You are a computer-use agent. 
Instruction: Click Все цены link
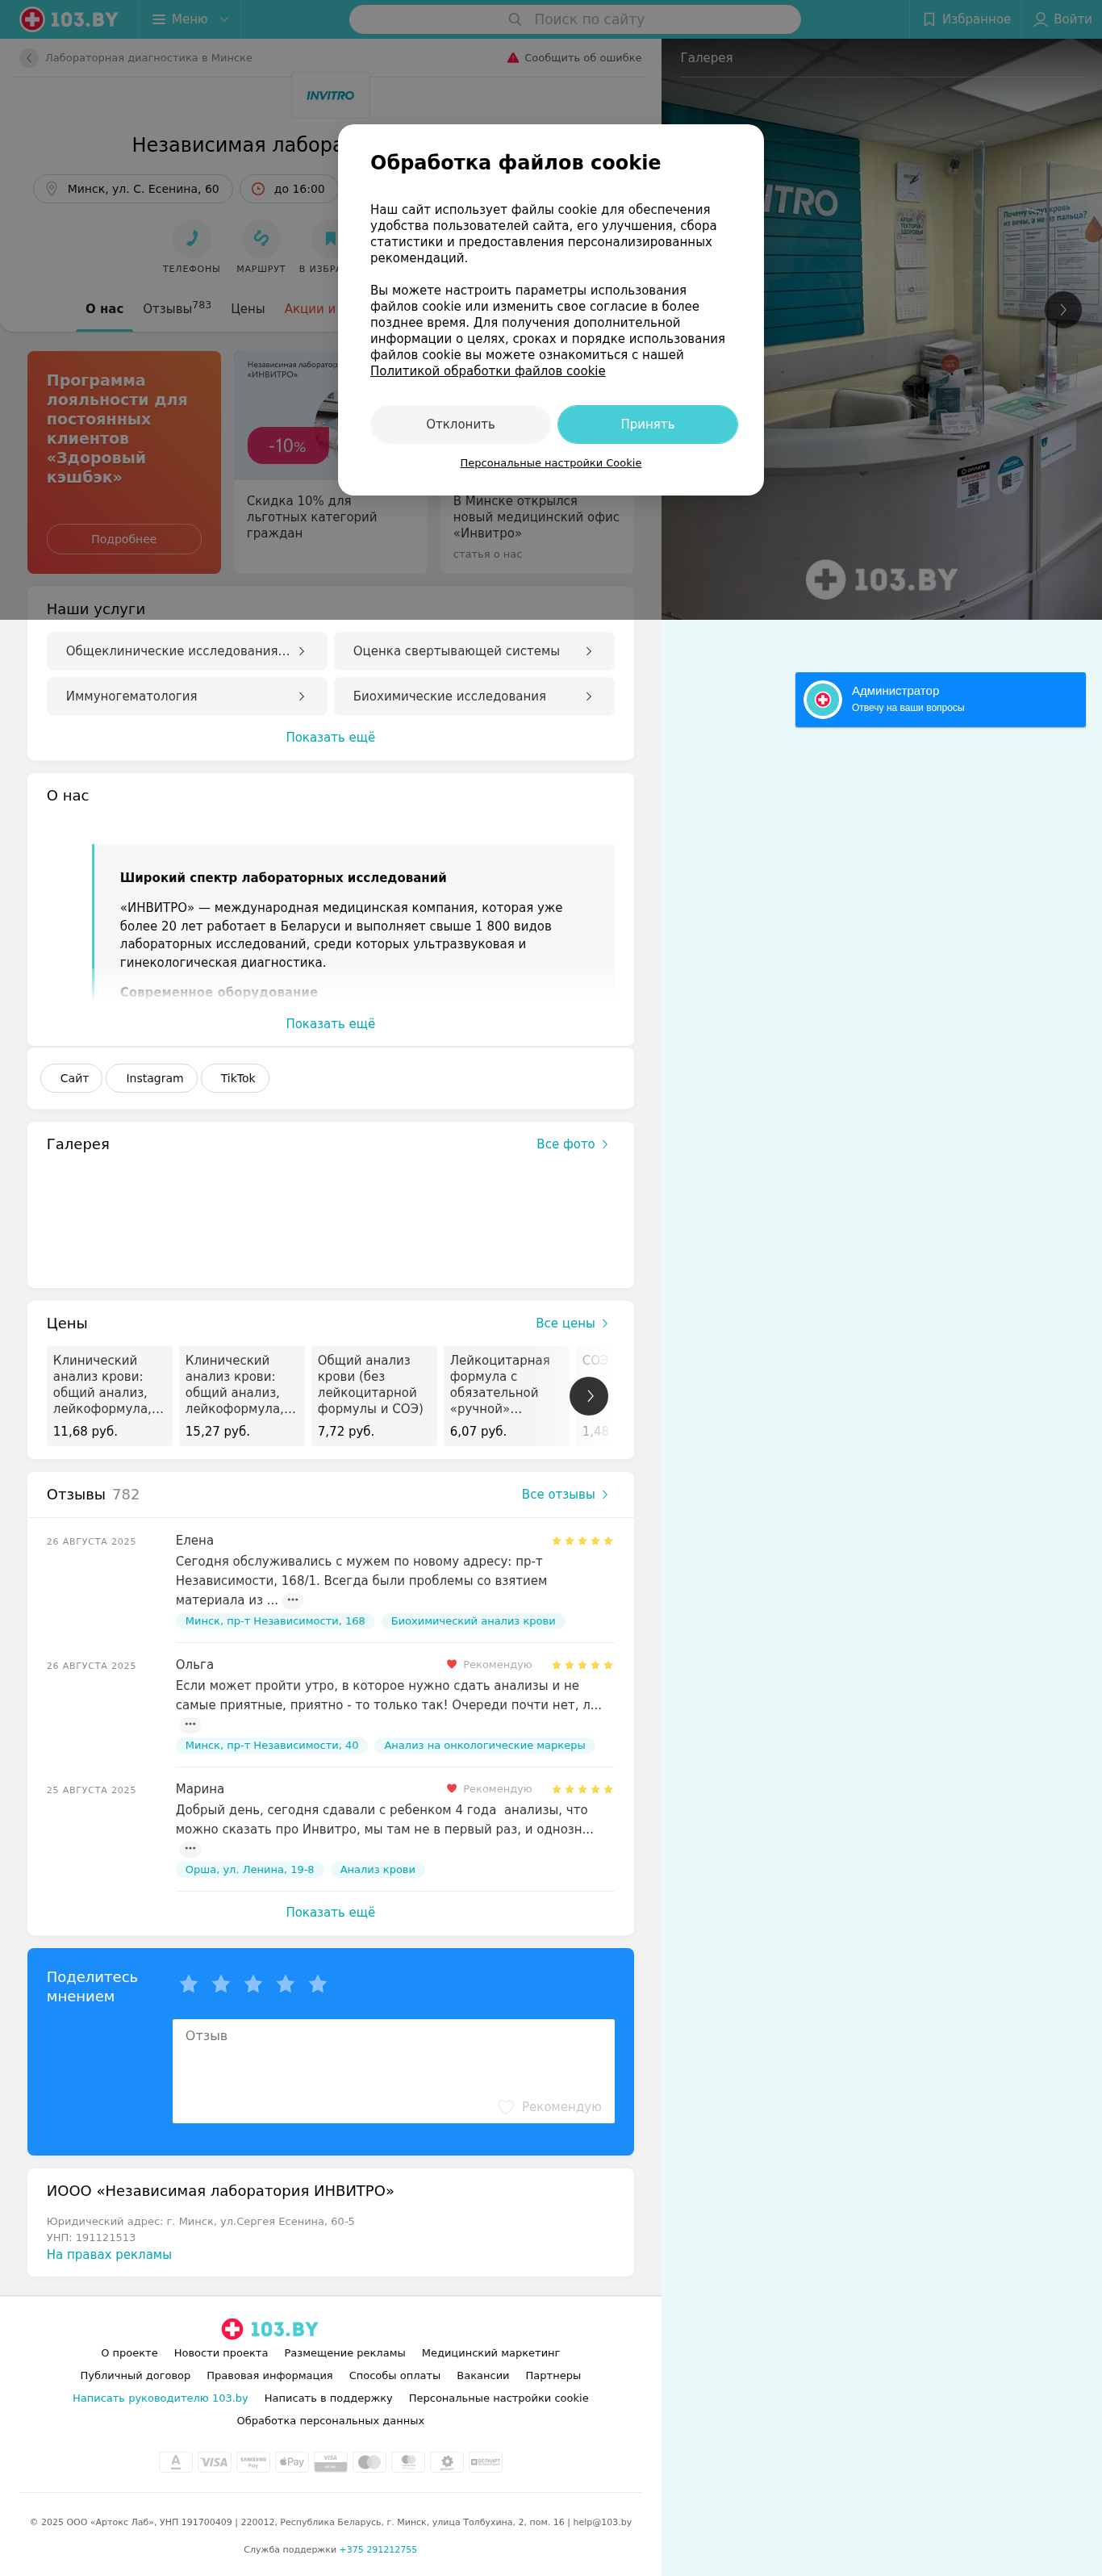click(572, 1323)
